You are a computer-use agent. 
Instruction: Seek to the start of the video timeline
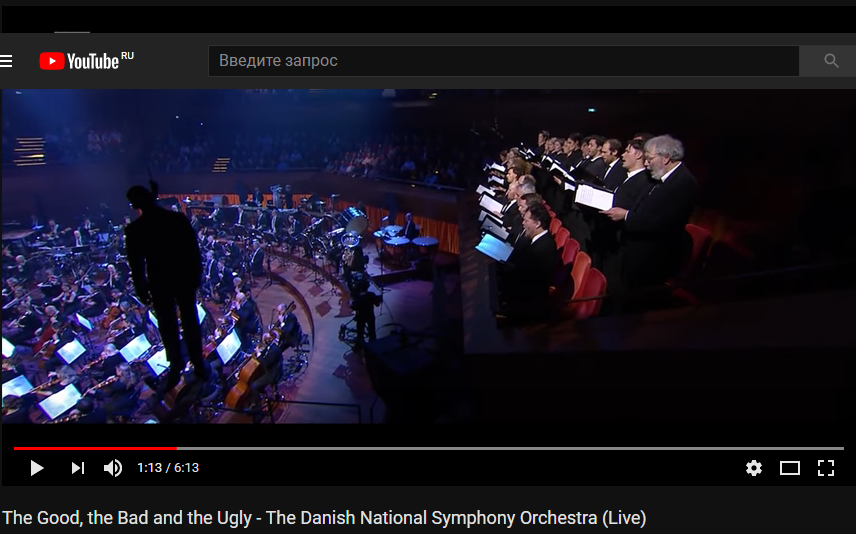tap(15, 448)
